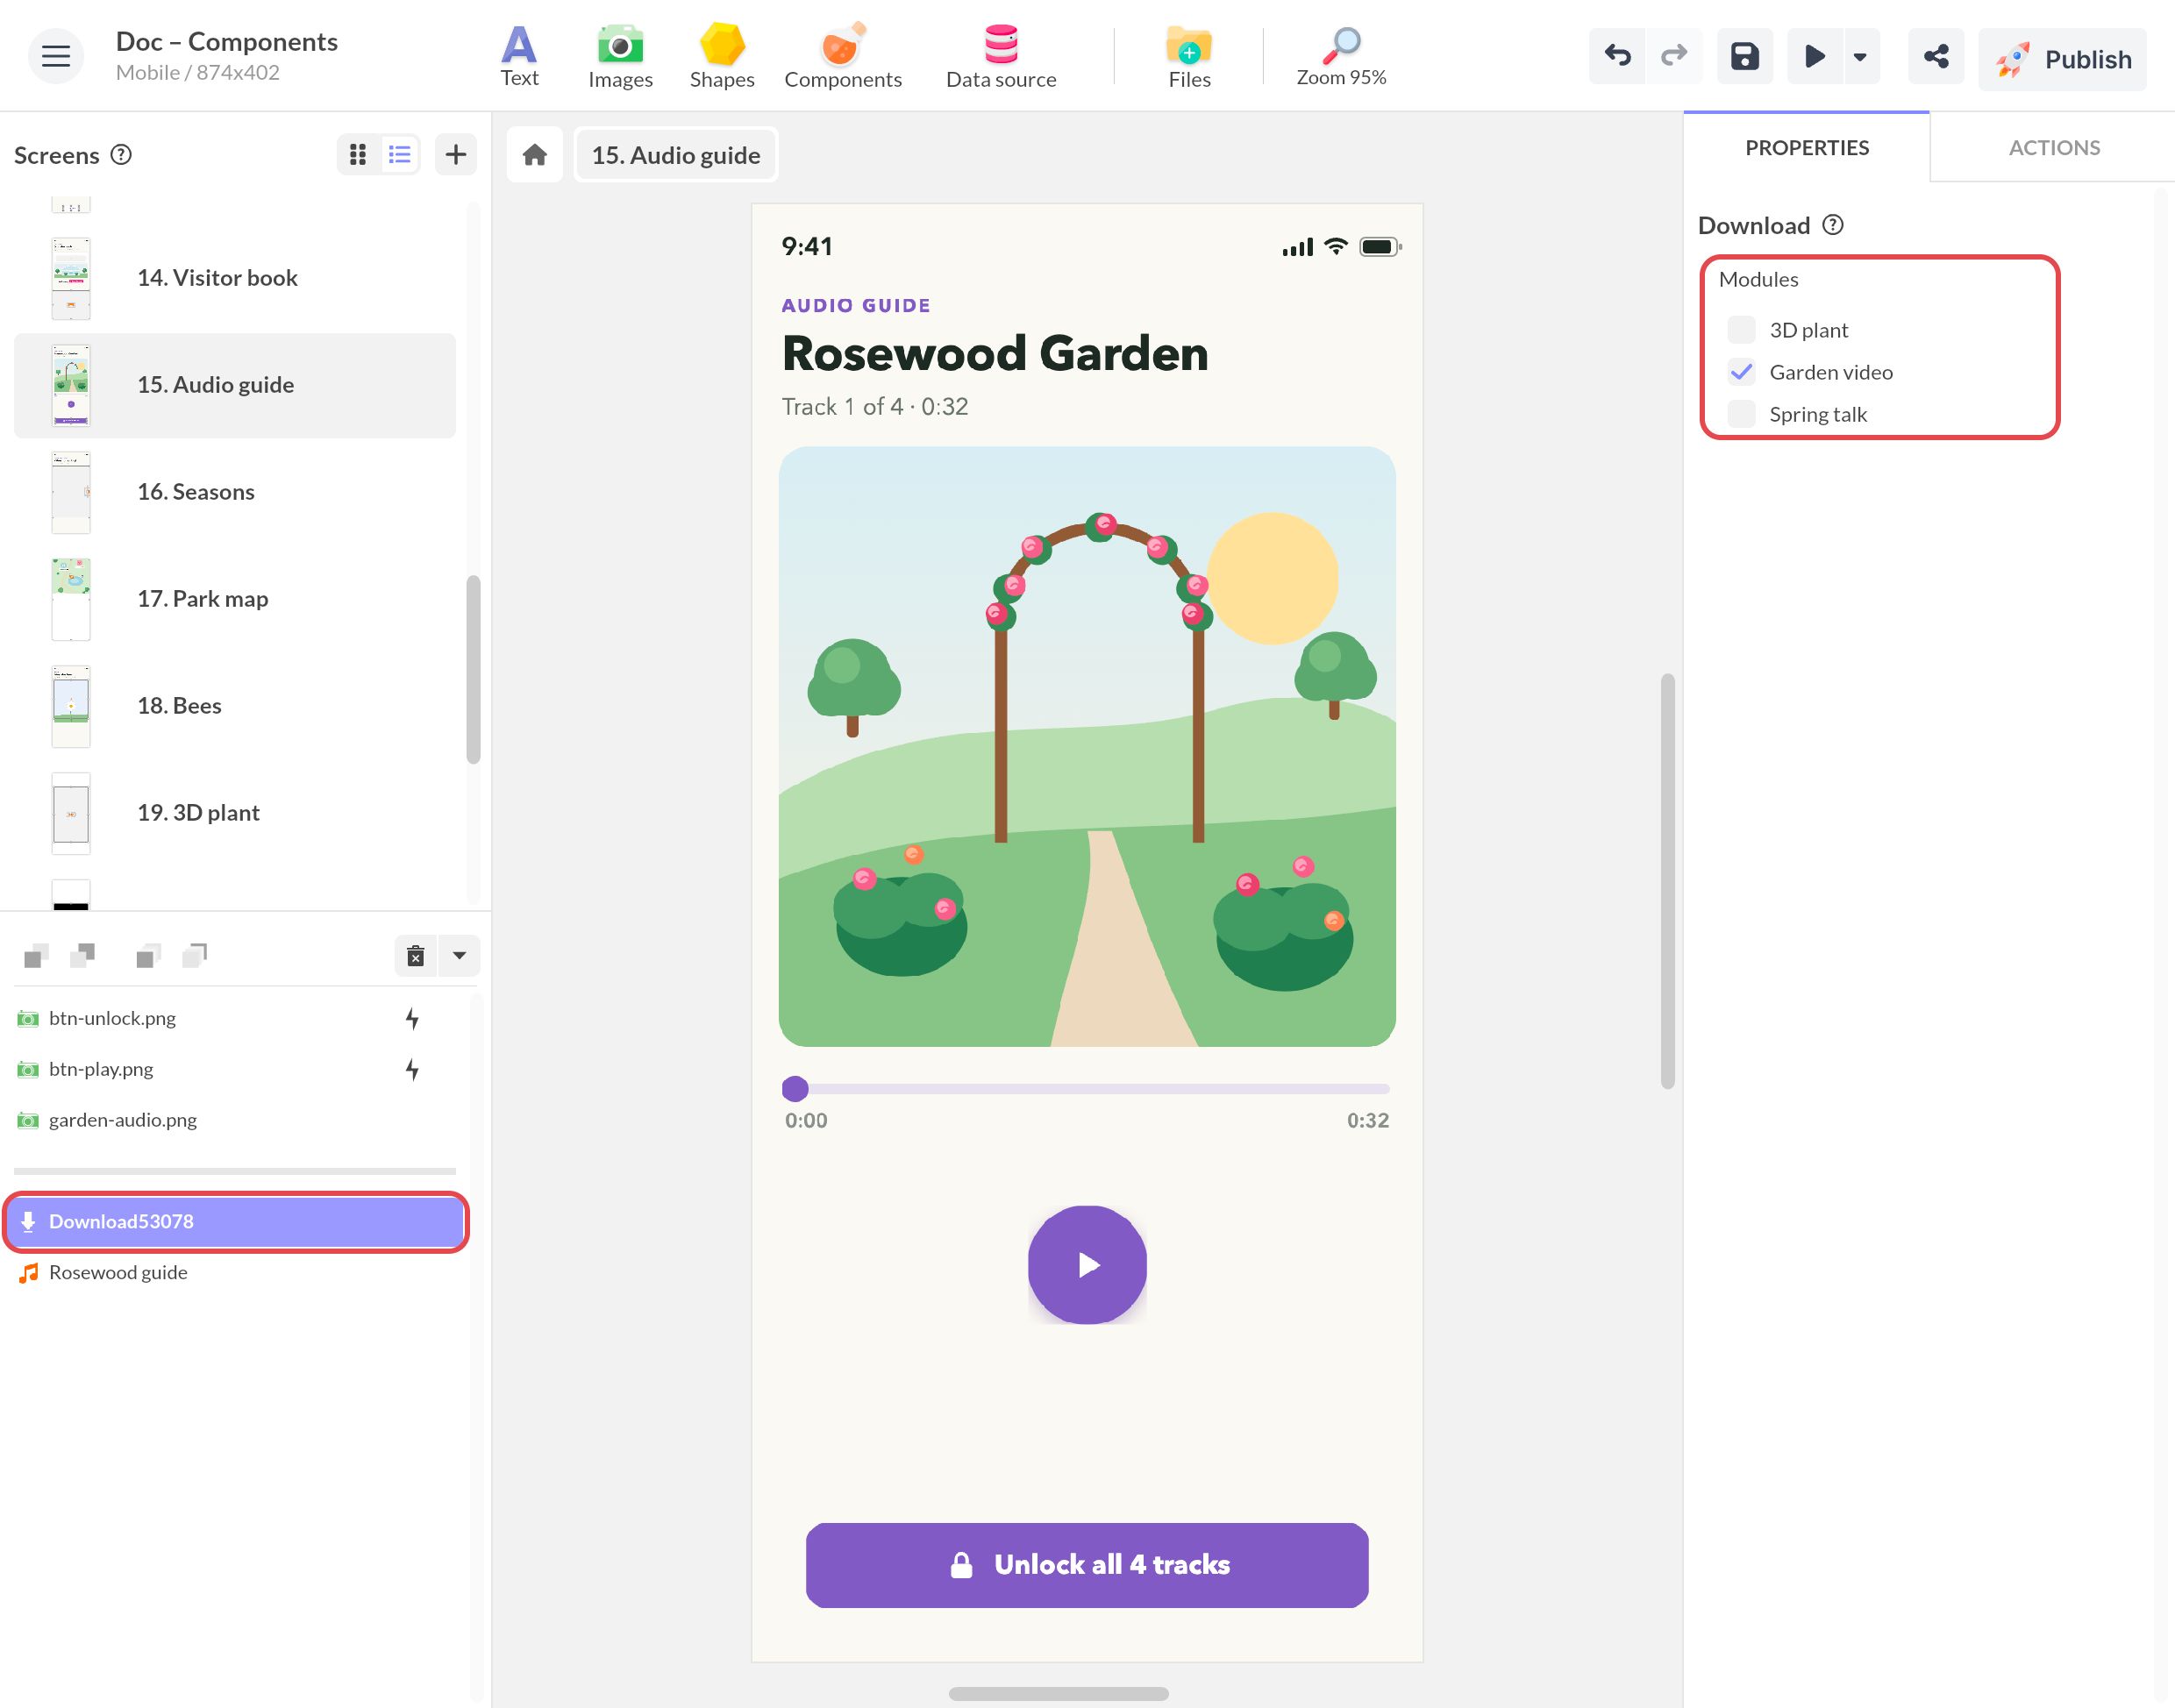Open the Files tool
Screen dimensions: 2175x1708
[1189, 56]
